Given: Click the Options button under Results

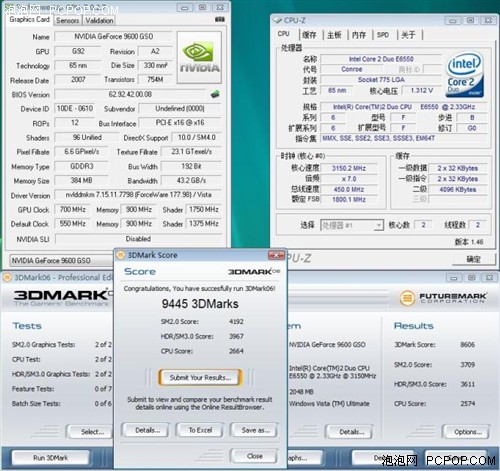Looking at the screenshot, I should point(467,432).
